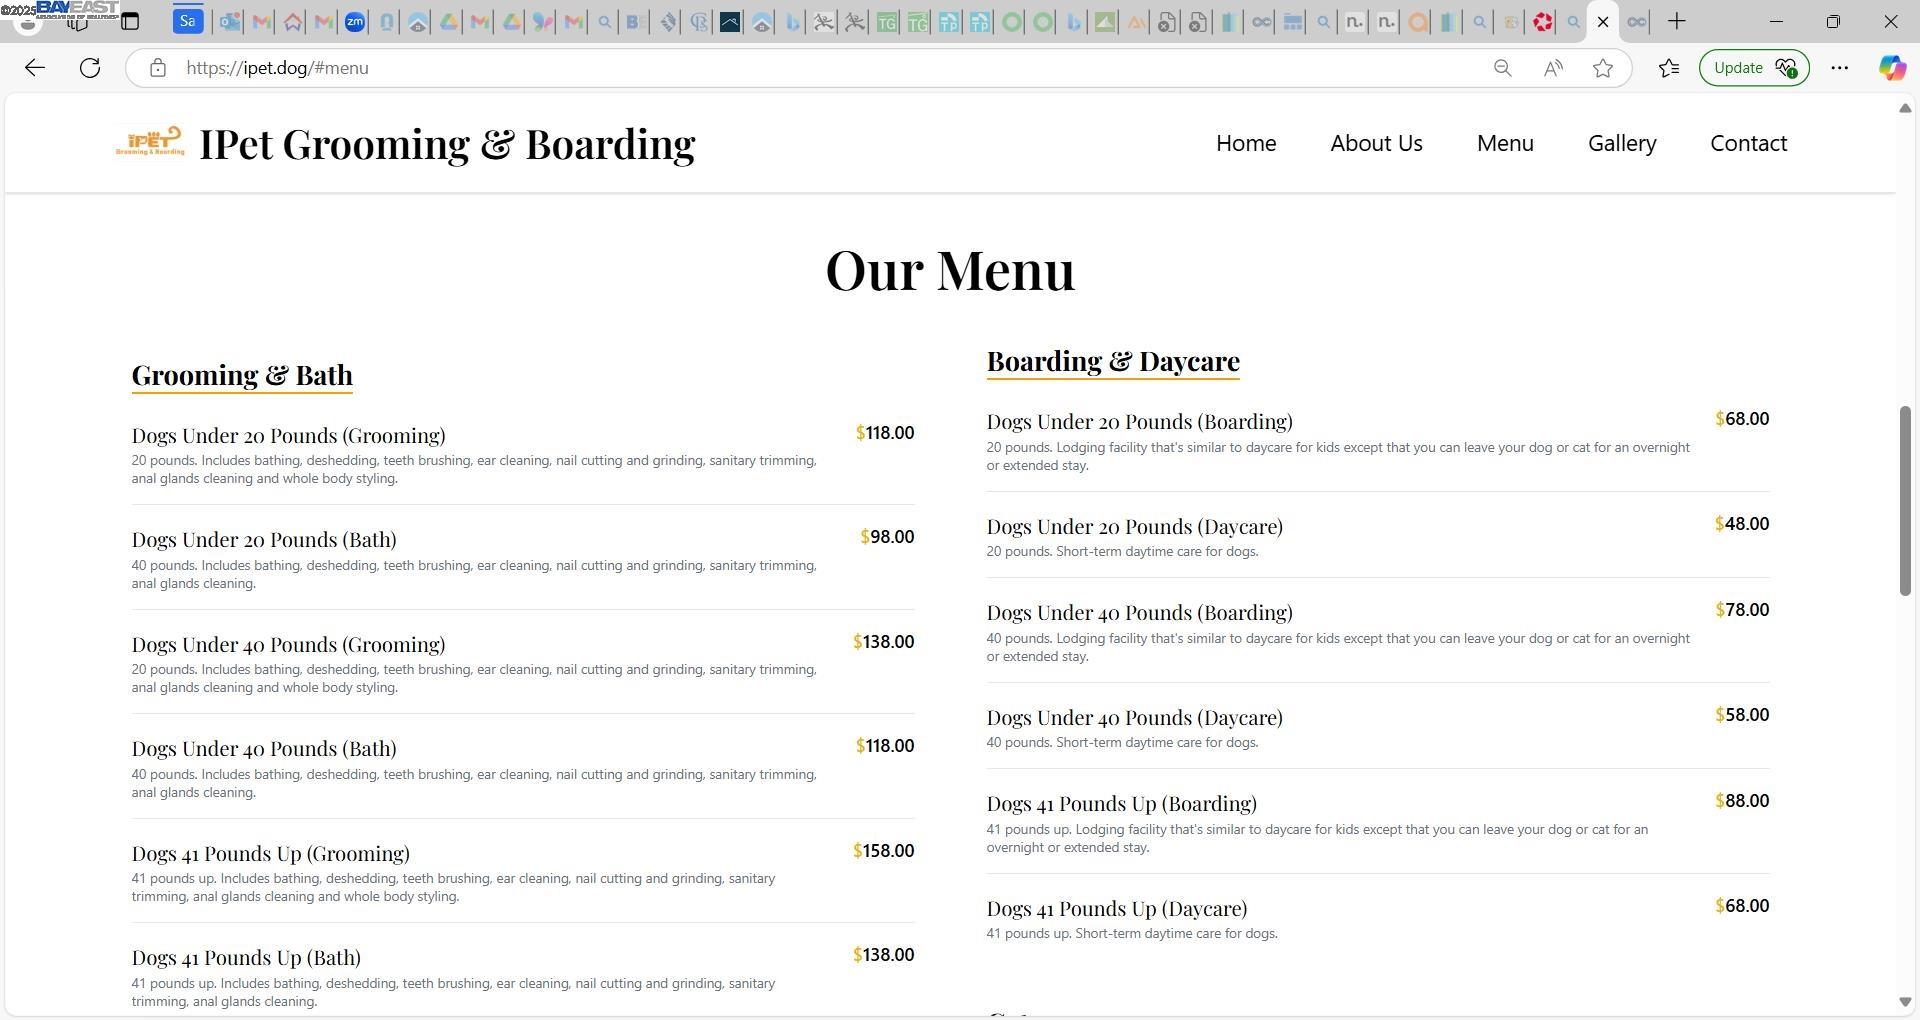Open Copilot sidebar icon
Screen dimensions: 1920x1020
pyautogui.click(x=1891, y=68)
